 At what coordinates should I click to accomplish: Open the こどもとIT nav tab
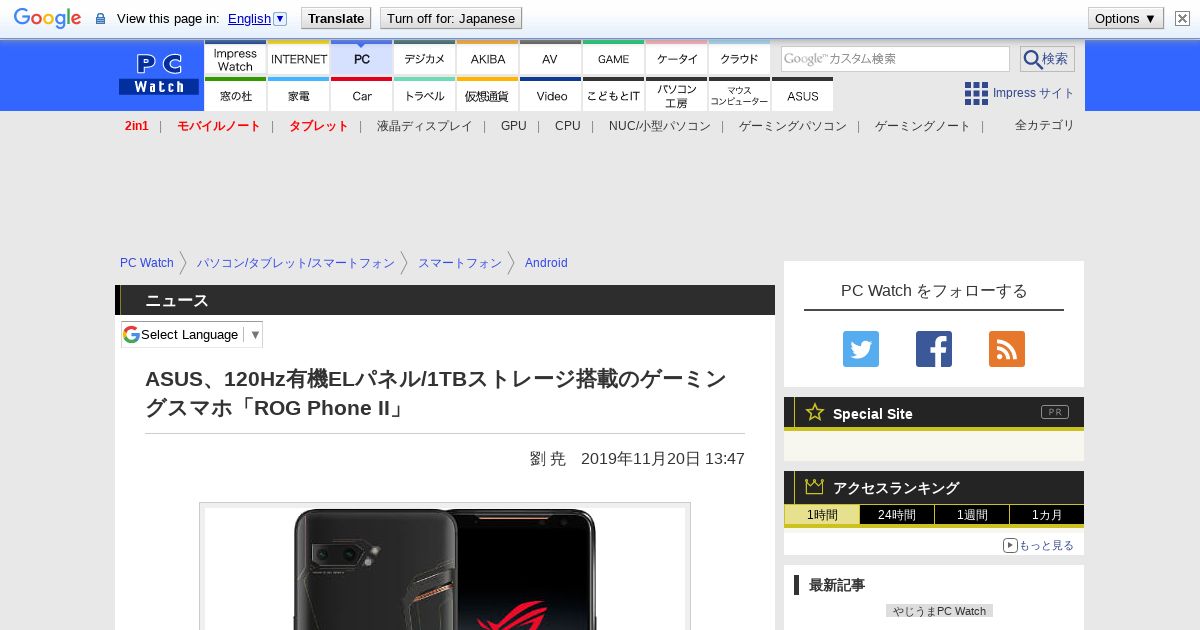pos(614,95)
